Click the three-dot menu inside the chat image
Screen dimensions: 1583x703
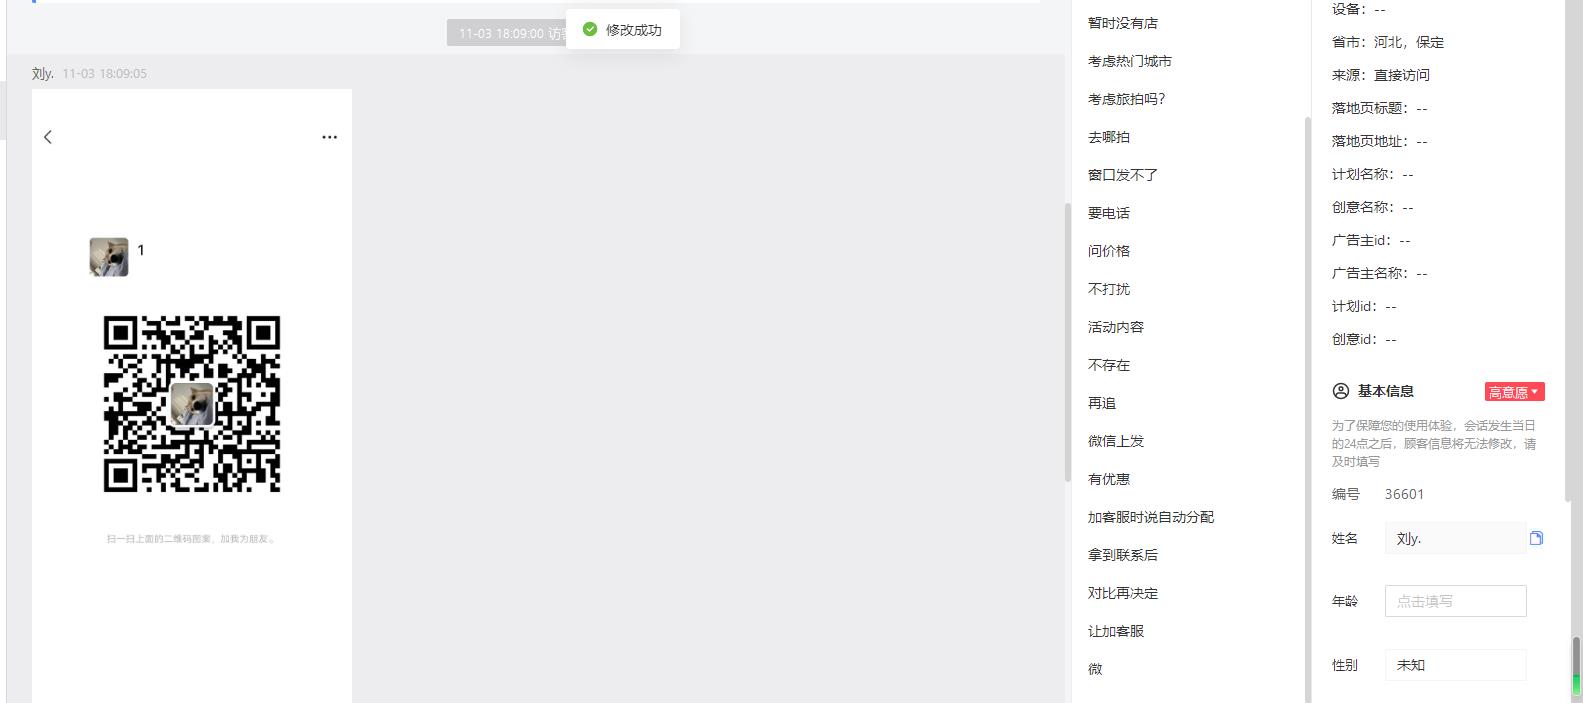329,137
